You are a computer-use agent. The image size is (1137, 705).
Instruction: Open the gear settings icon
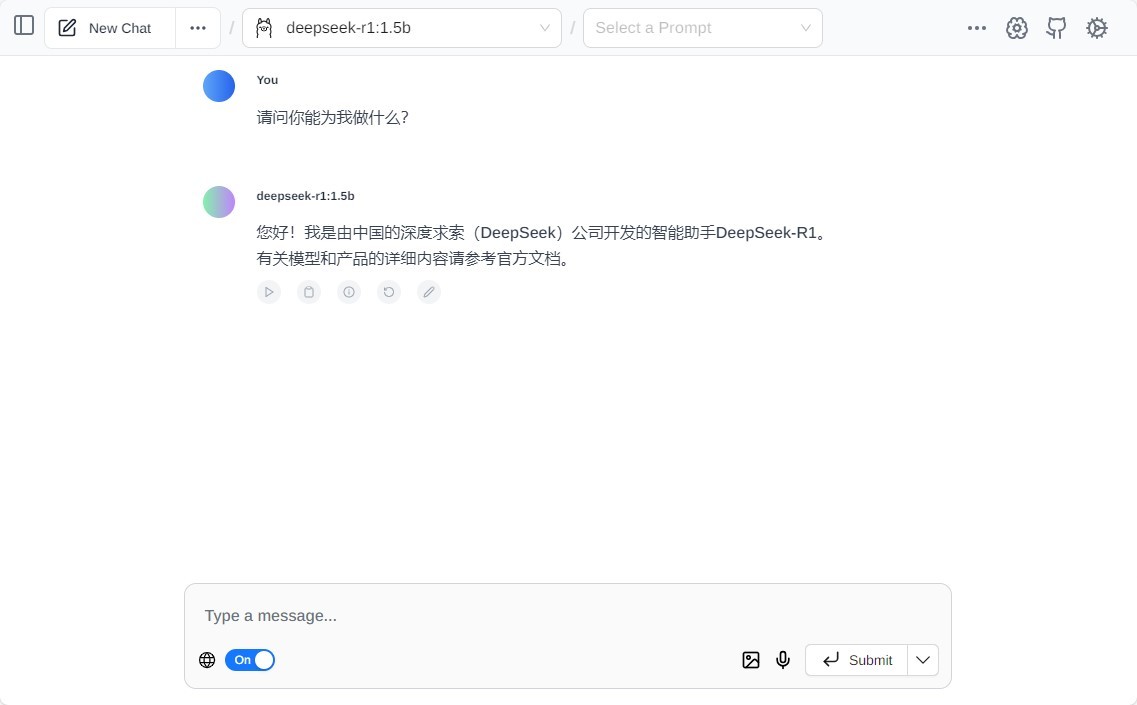pyautogui.click(x=1097, y=28)
